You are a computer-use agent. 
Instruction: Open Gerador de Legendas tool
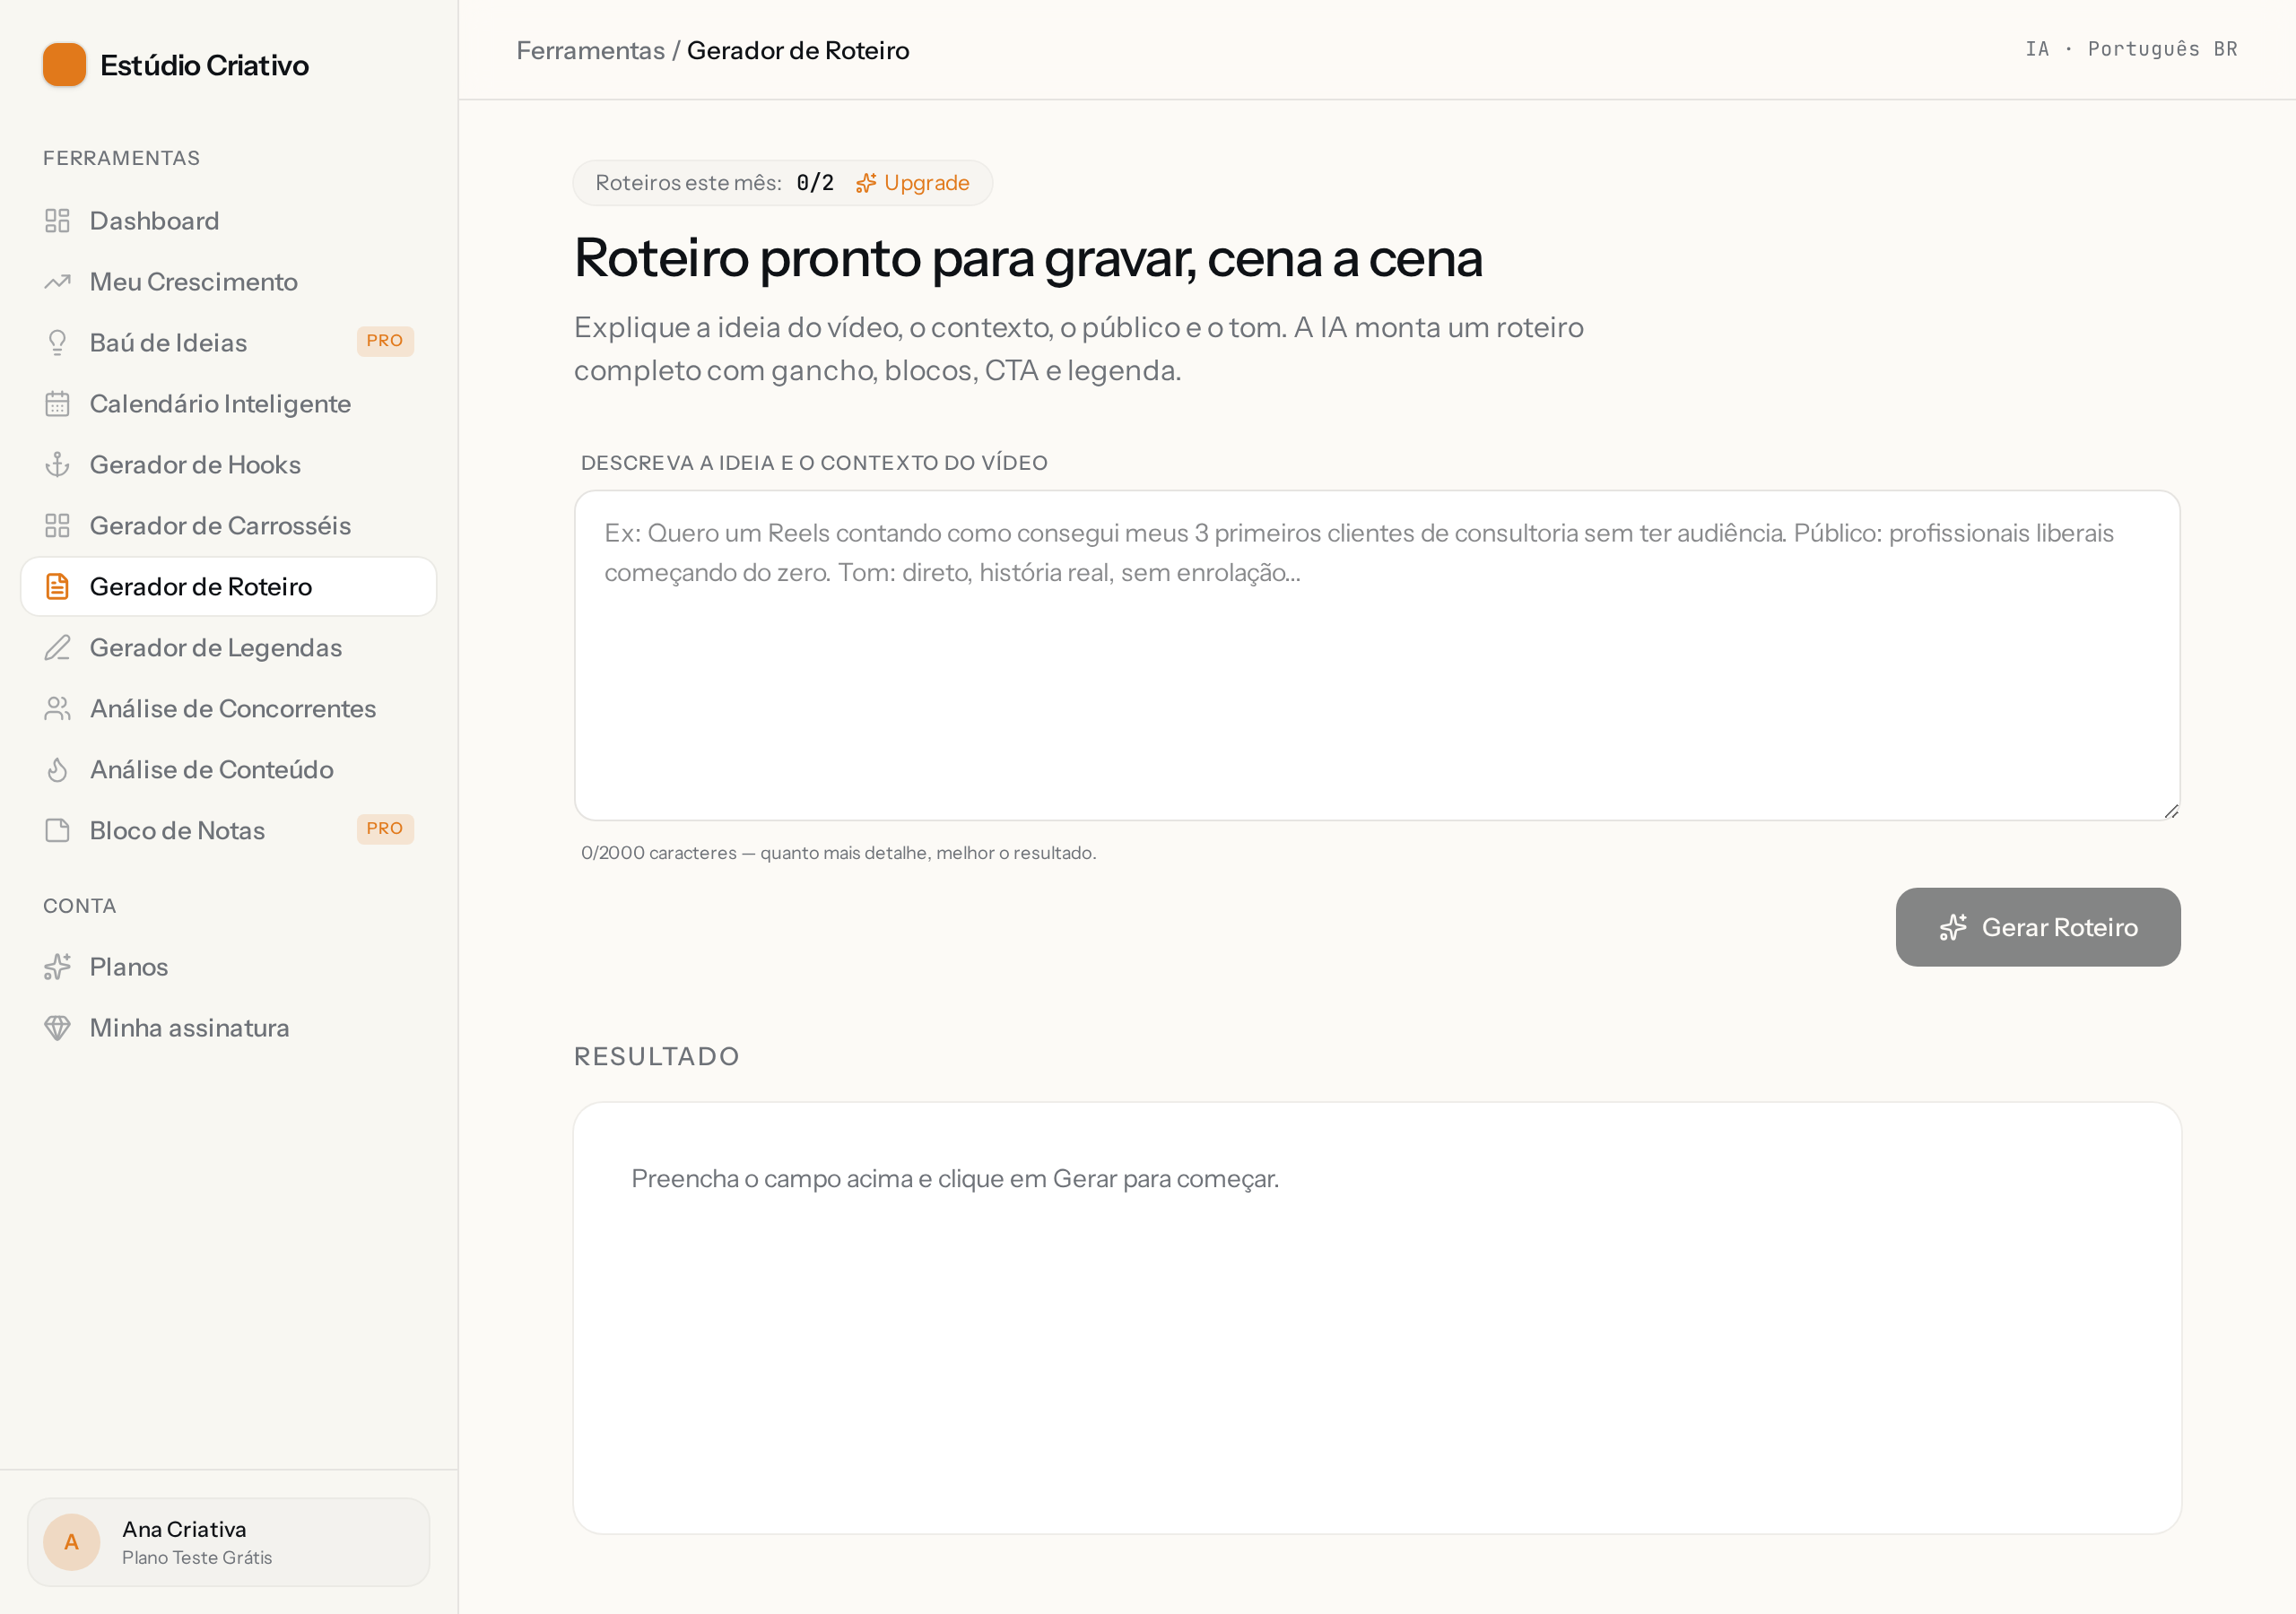(x=229, y=648)
